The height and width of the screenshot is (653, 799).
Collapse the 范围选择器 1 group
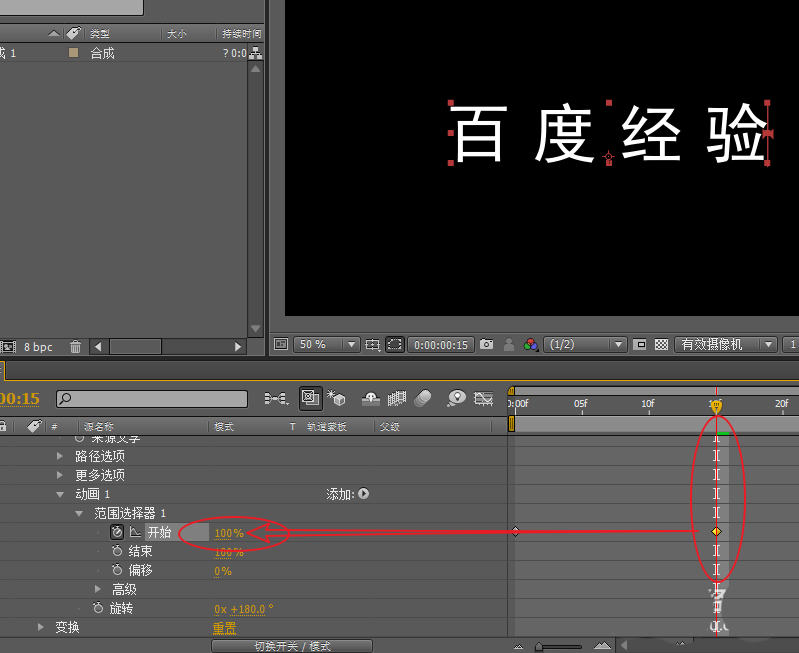pyautogui.click(x=79, y=513)
